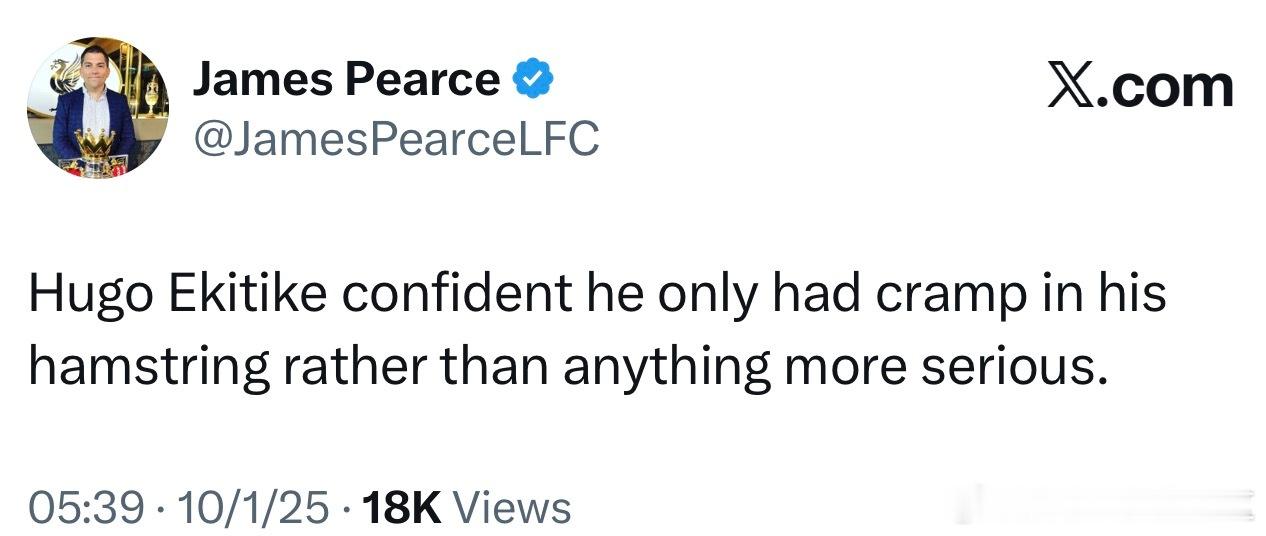Screen dimensions: 1266x536
Task: Click the word "Views" label
Action: coord(512,507)
